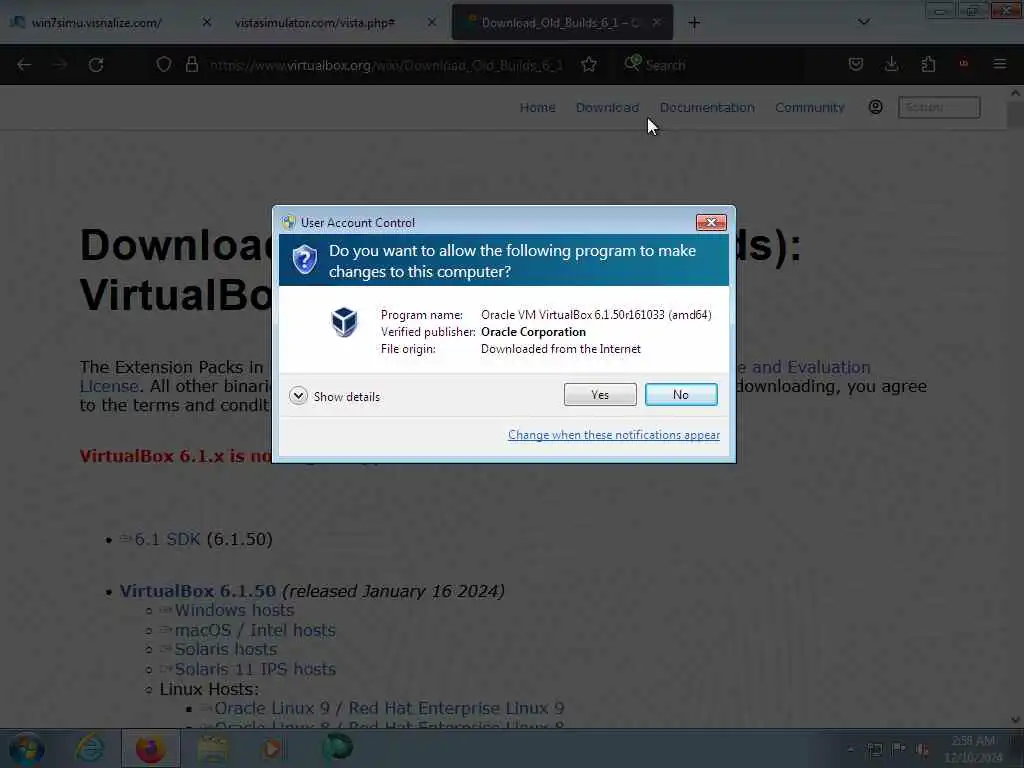Viewport: 1024px width, 768px height.
Task: Click the VirtualBox cube program icon
Action: [344, 322]
